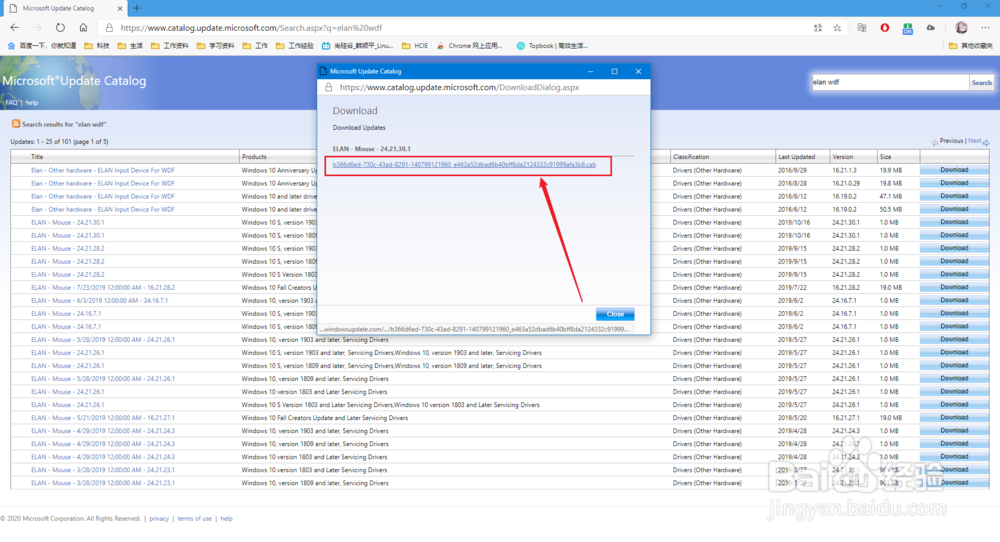Screen dimensions: 1000x542
Task: Open the translate page icon in address bar
Action: point(818,27)
